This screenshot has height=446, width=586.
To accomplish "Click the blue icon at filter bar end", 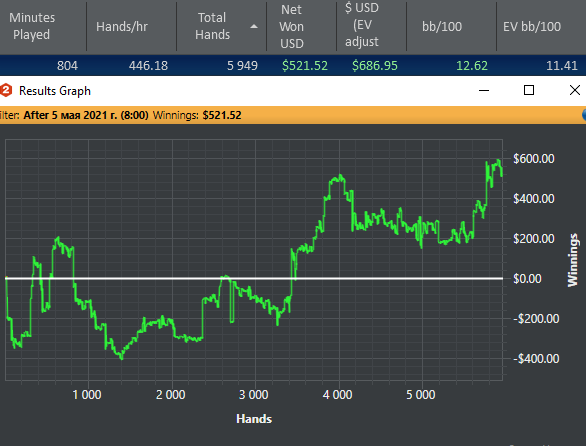I will coord(584,115).
